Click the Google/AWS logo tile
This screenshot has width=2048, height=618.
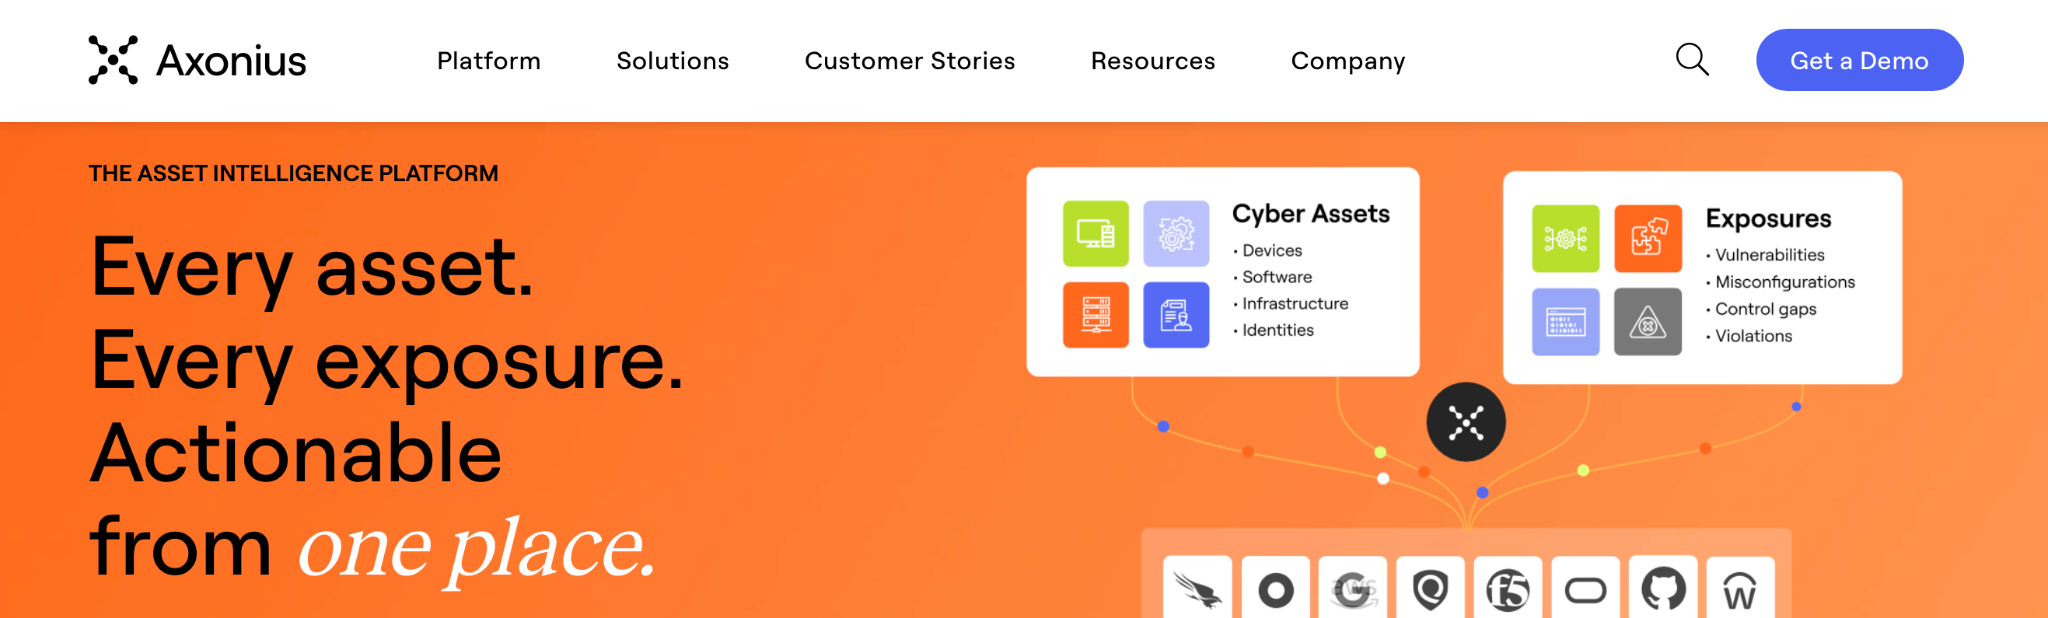1353,588
